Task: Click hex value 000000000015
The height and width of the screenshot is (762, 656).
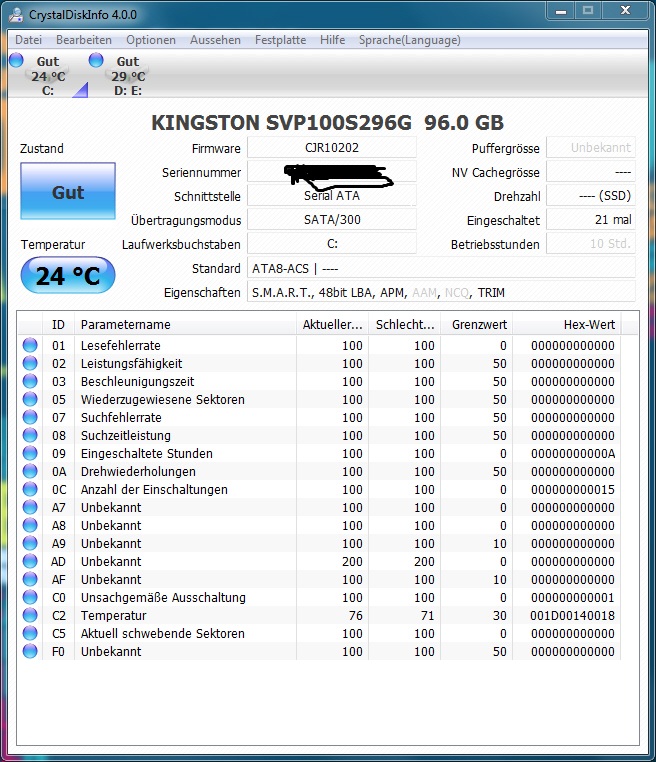Action: [x=572, y=489]
